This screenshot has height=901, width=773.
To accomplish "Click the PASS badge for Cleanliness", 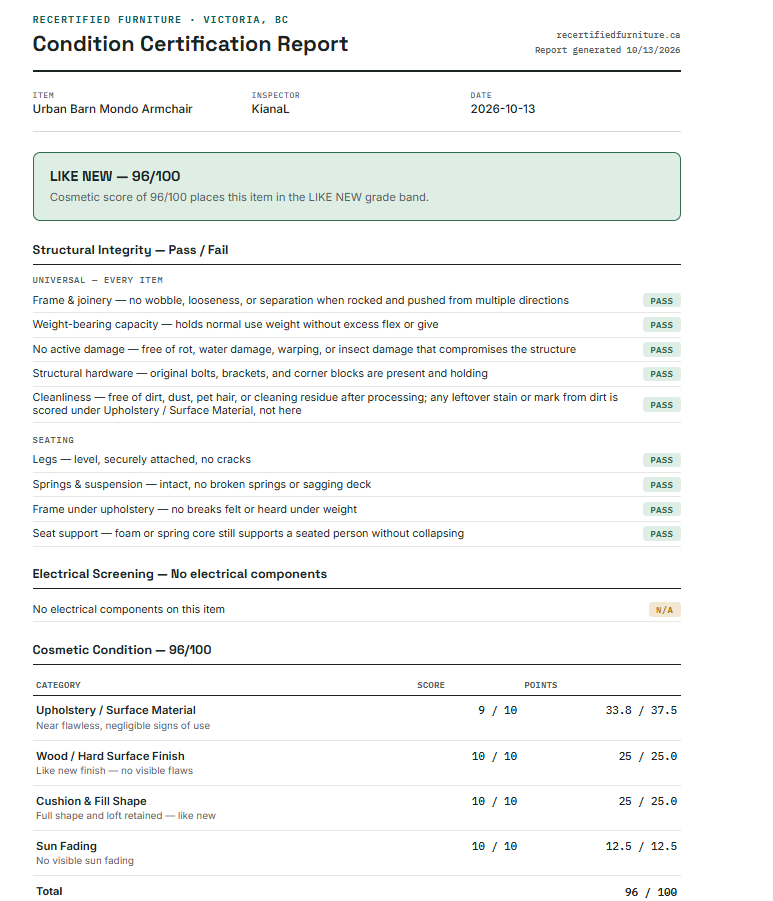I will pos(662,405).
